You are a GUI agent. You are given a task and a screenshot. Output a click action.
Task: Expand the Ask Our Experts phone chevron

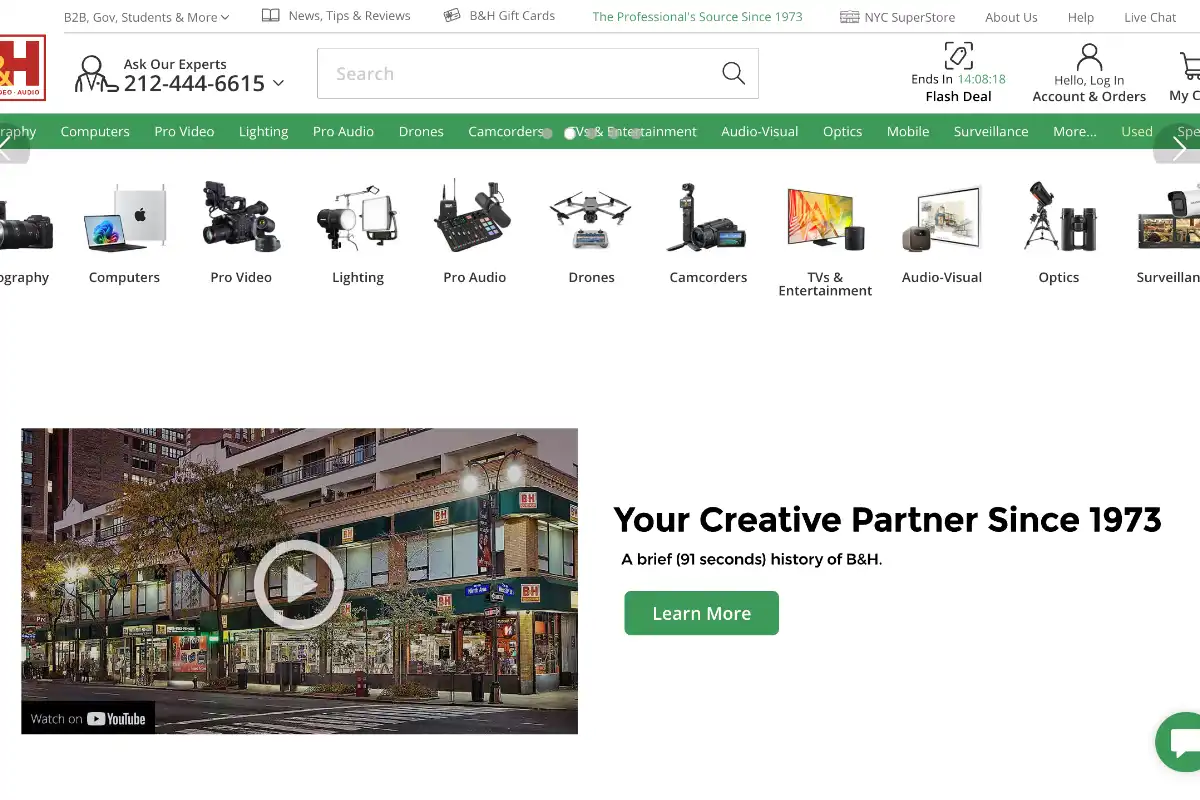point(277,84)
